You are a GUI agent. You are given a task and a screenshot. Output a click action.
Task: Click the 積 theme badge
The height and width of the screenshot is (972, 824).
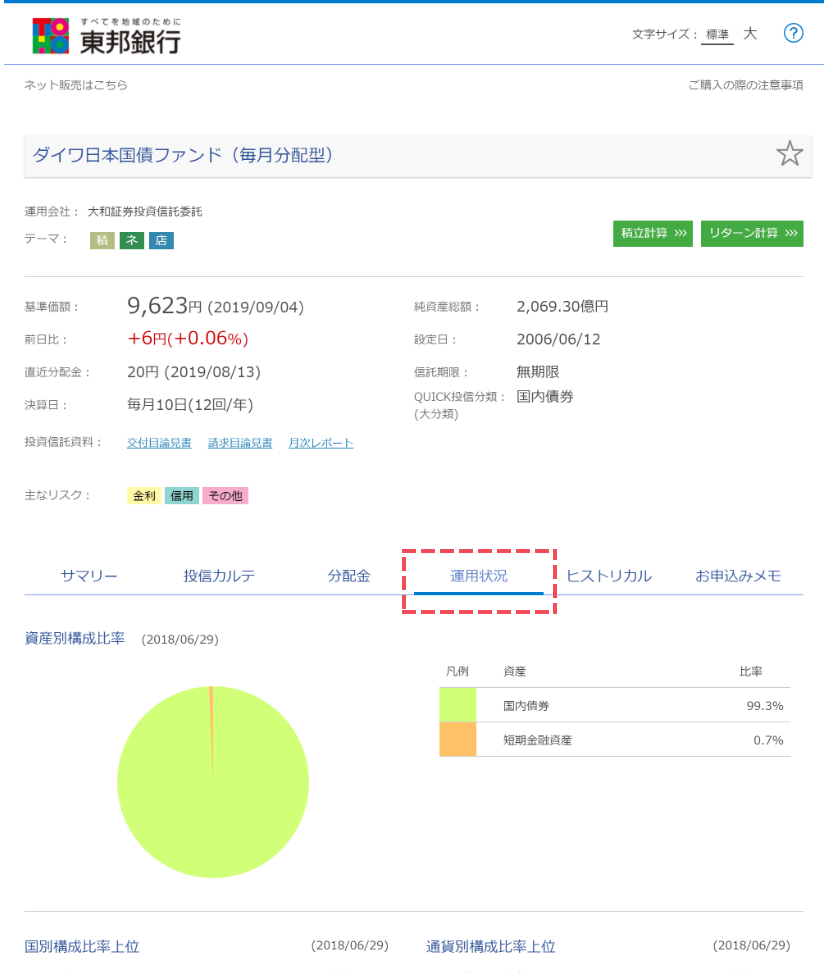click(x=102, y=241)
